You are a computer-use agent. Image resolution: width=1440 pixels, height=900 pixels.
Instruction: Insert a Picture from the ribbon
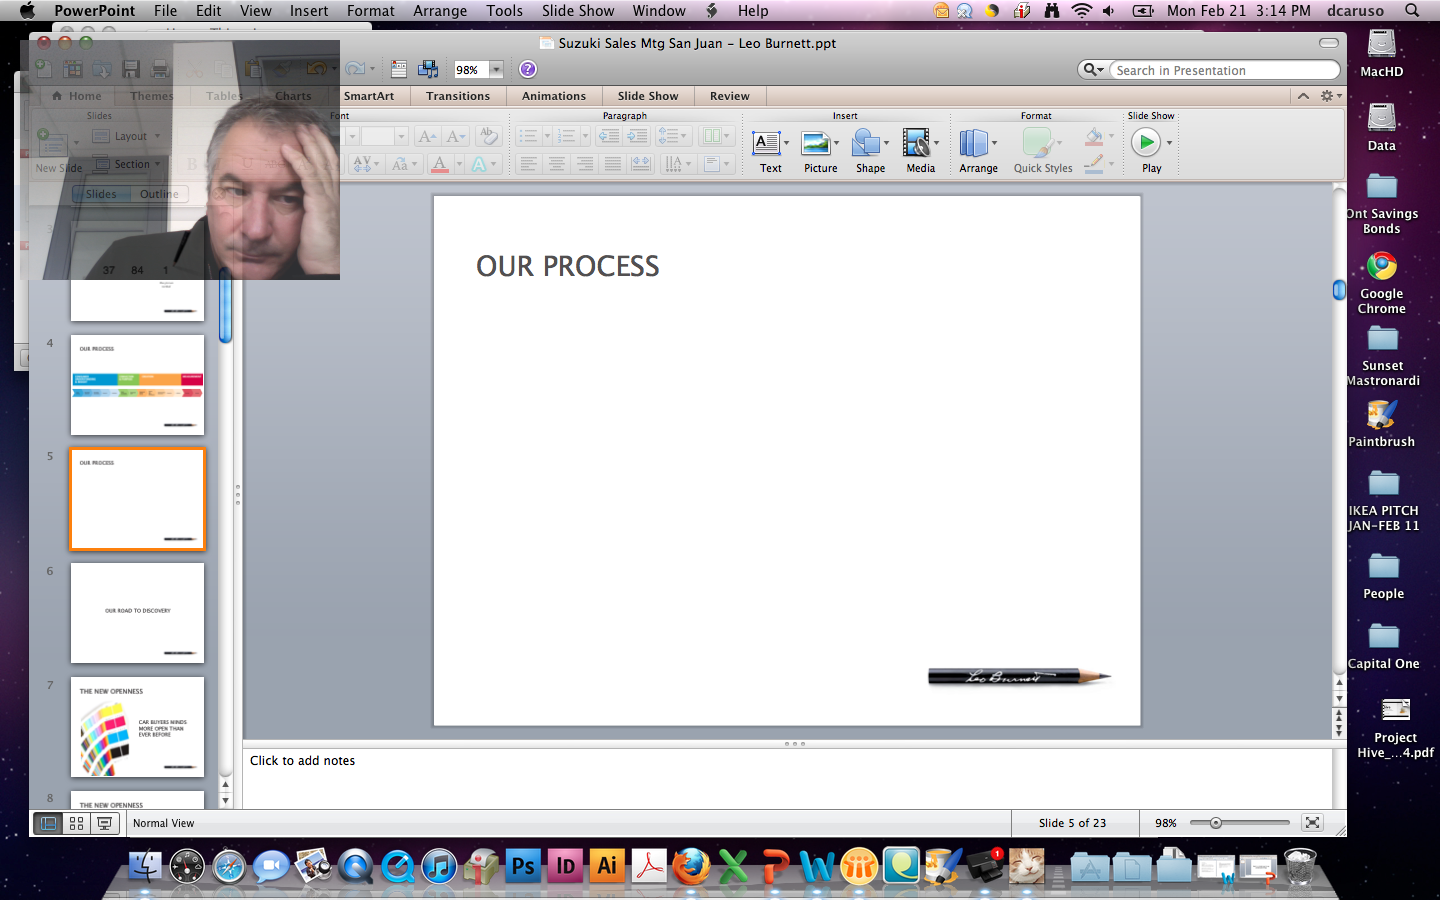(817, 143)
